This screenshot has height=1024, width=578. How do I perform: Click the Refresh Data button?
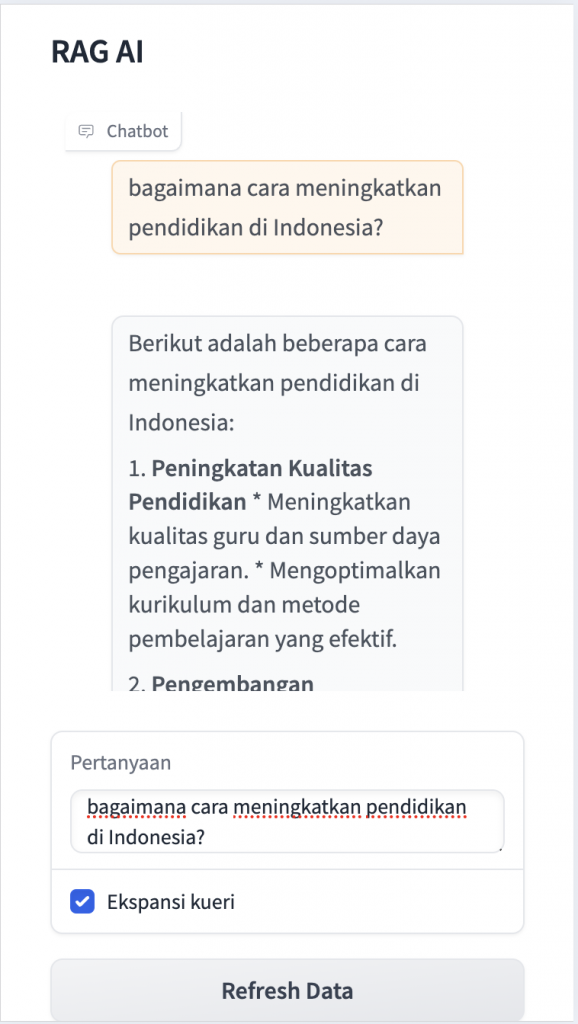click(x=287, y=990)
